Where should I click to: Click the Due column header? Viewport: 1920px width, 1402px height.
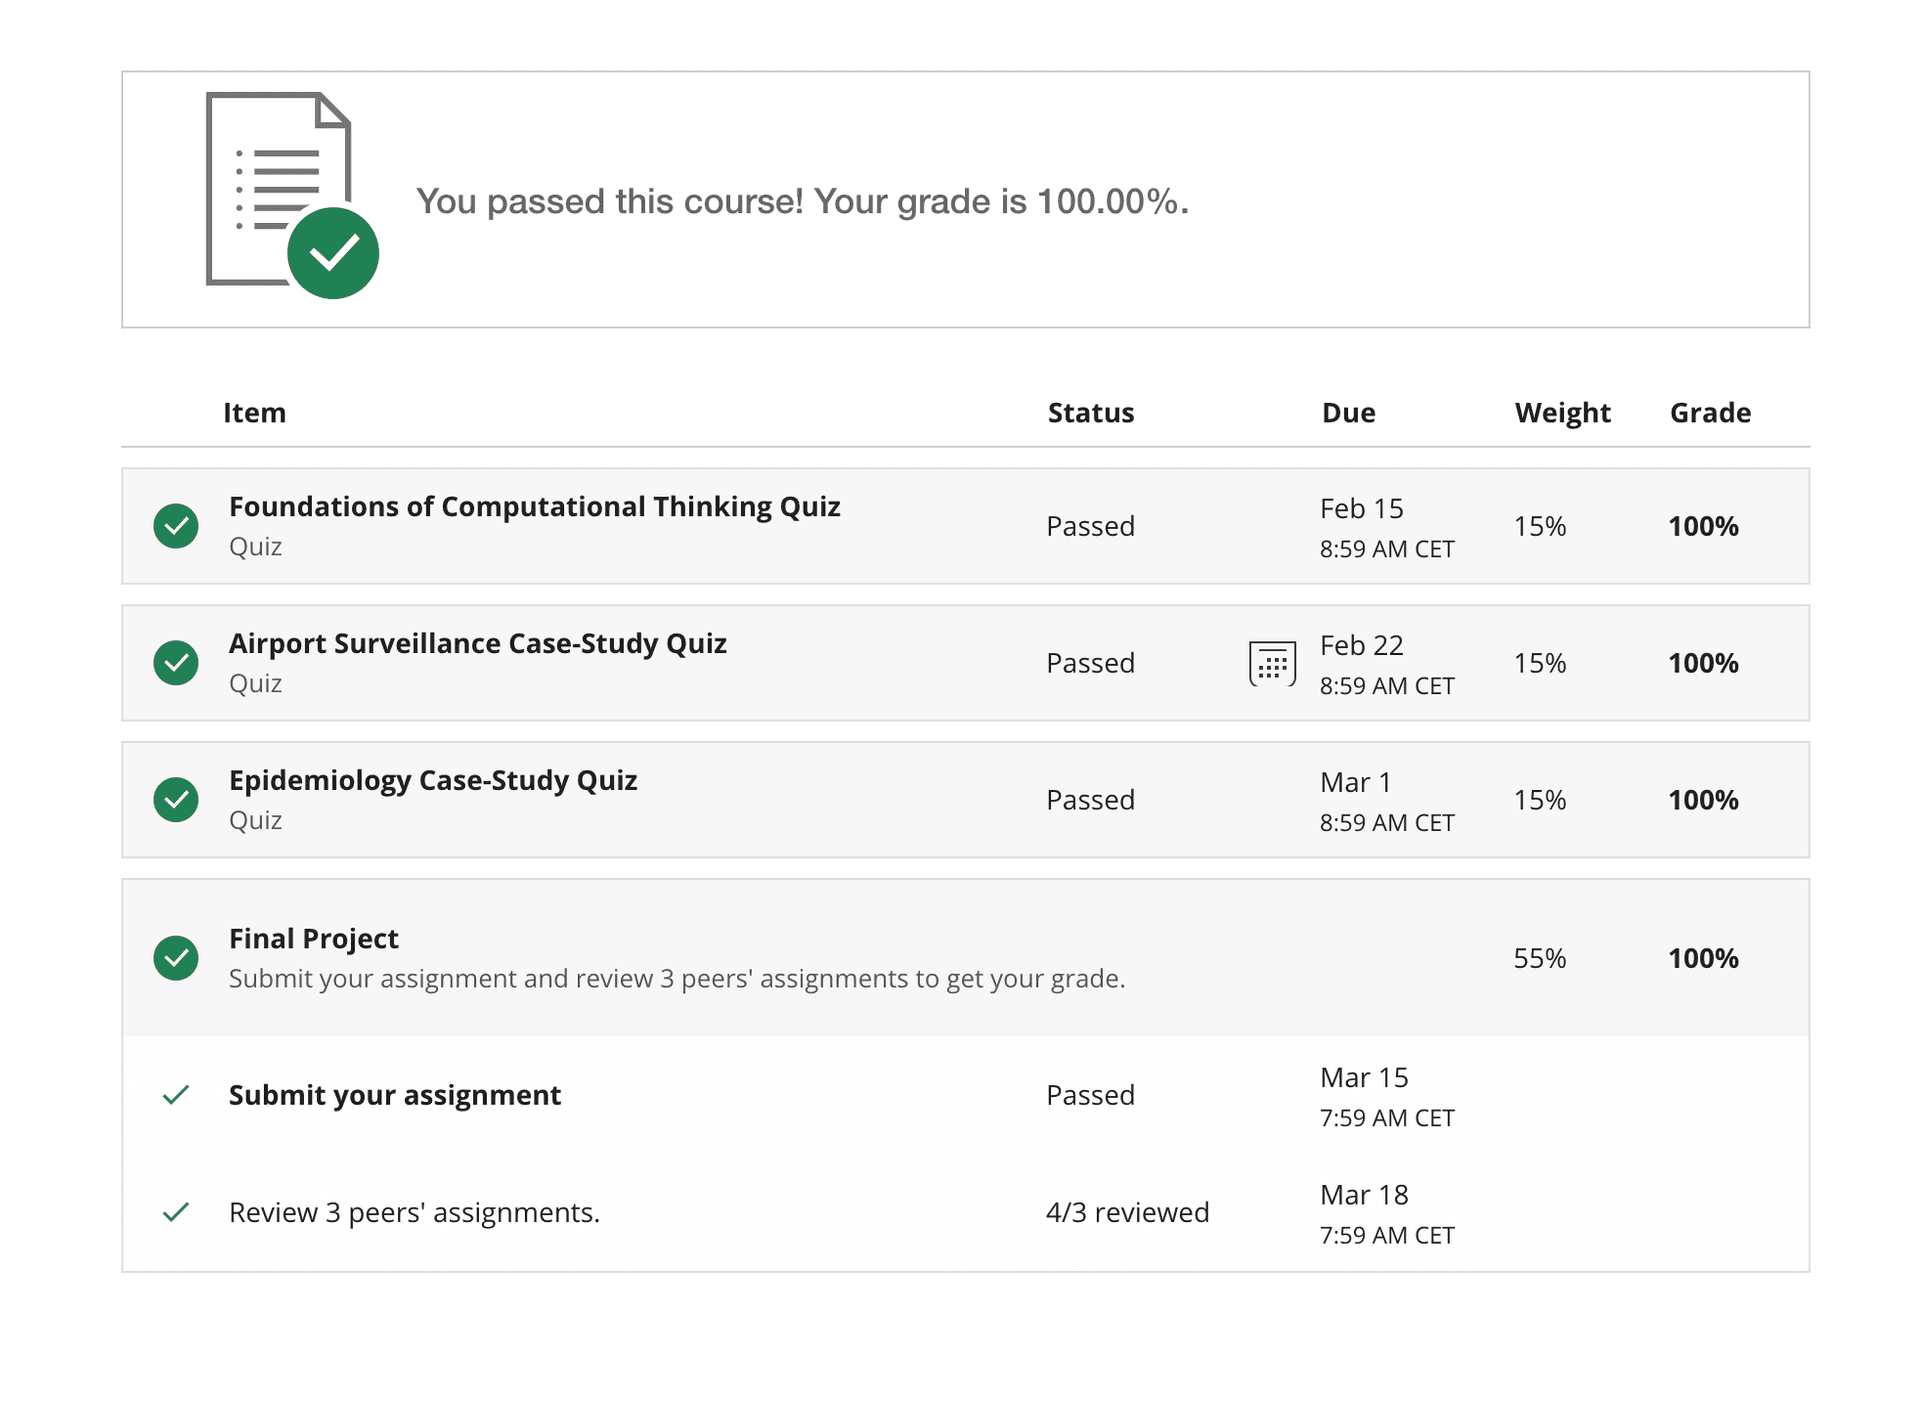(x=1348, y=413)
